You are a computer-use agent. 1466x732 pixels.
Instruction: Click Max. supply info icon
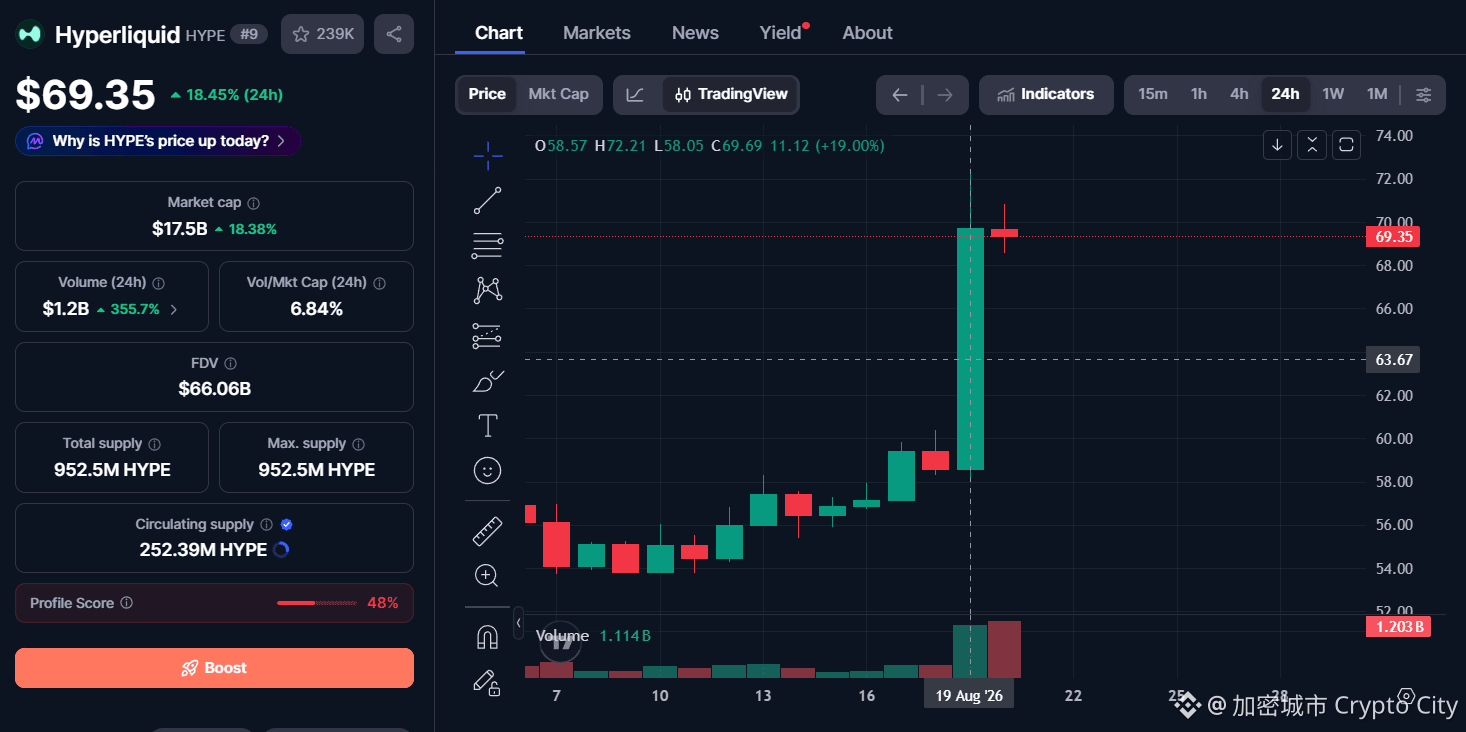[358, 444]
